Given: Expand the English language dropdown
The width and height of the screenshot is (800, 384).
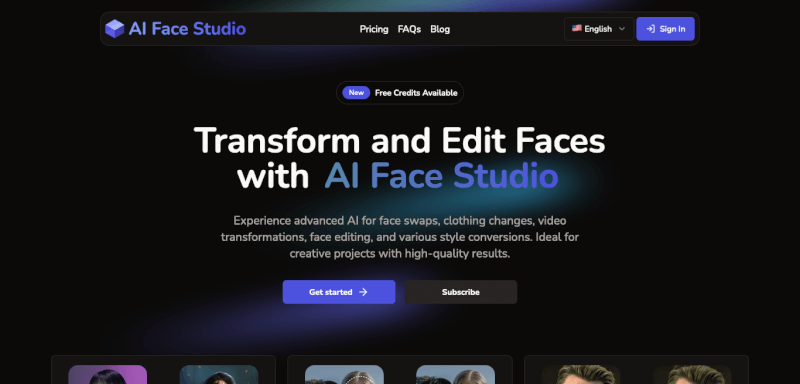Looking at the screenshot, I should click(x=599, y=29).
